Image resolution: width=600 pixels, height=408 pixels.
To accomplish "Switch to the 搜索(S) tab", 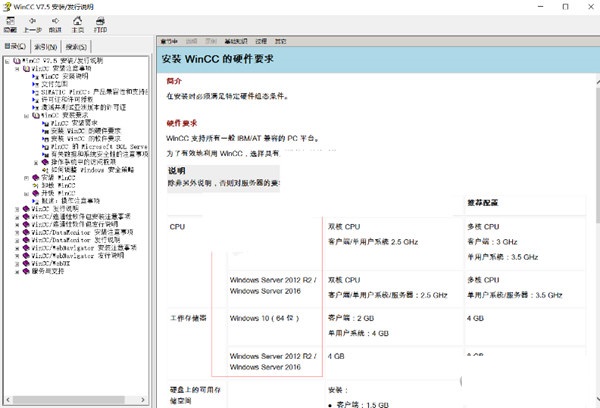I will click(76, 46).
